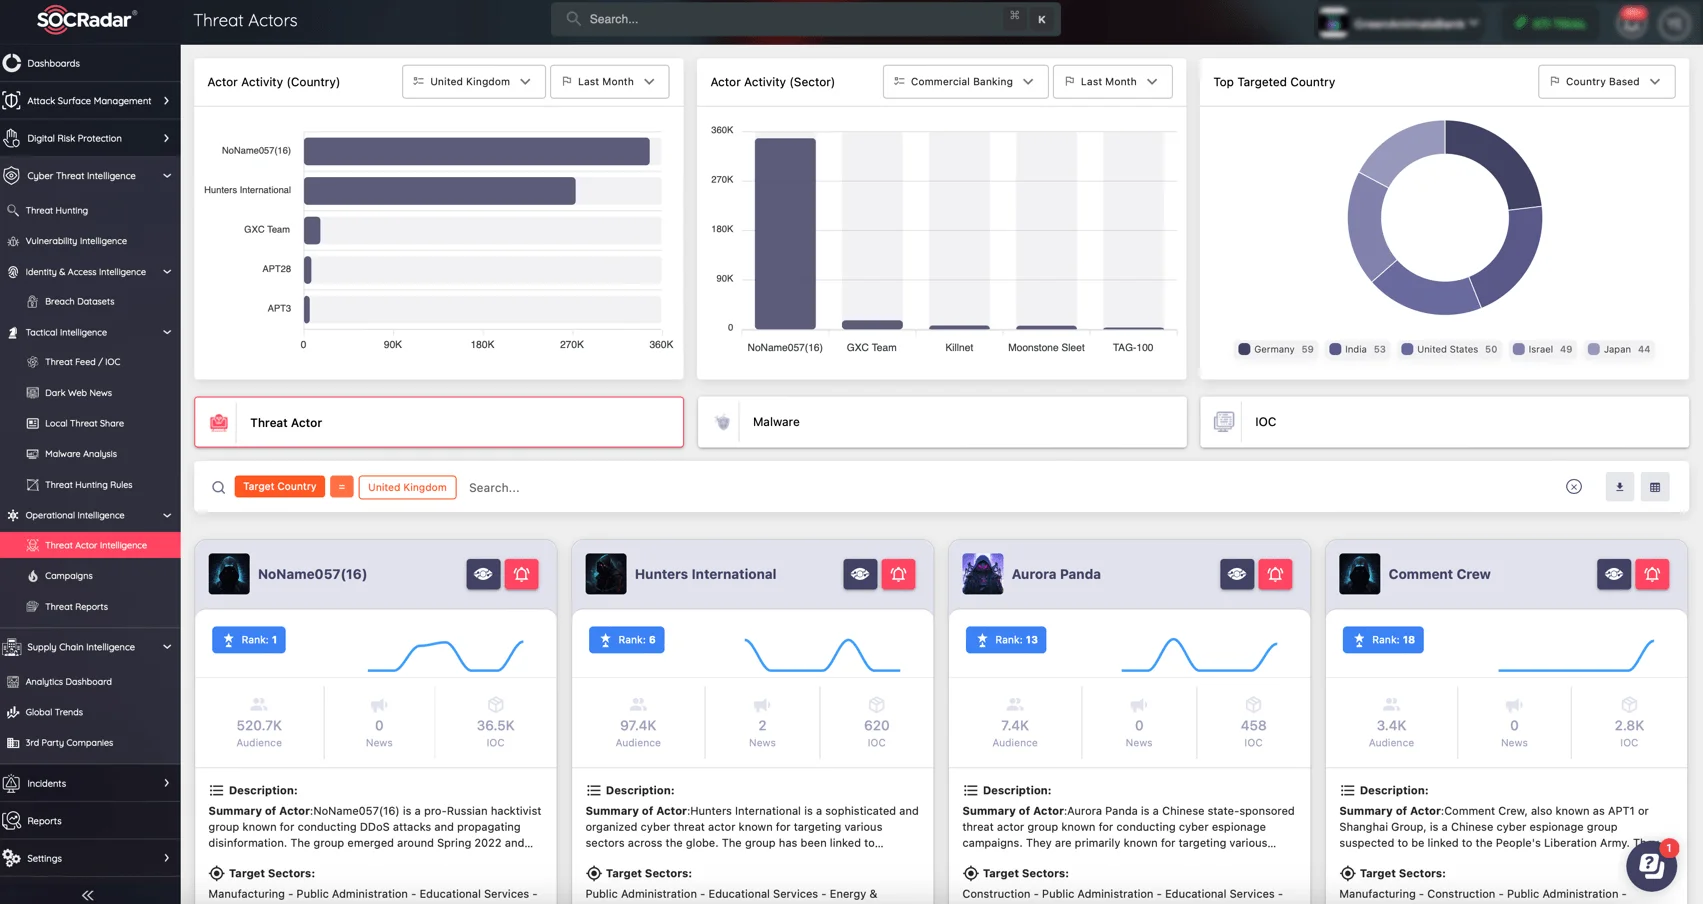Image resolution: width=1703 pixels, height=904 pixels.
Task: Open Country Based dropdown
Action: 1606,82
